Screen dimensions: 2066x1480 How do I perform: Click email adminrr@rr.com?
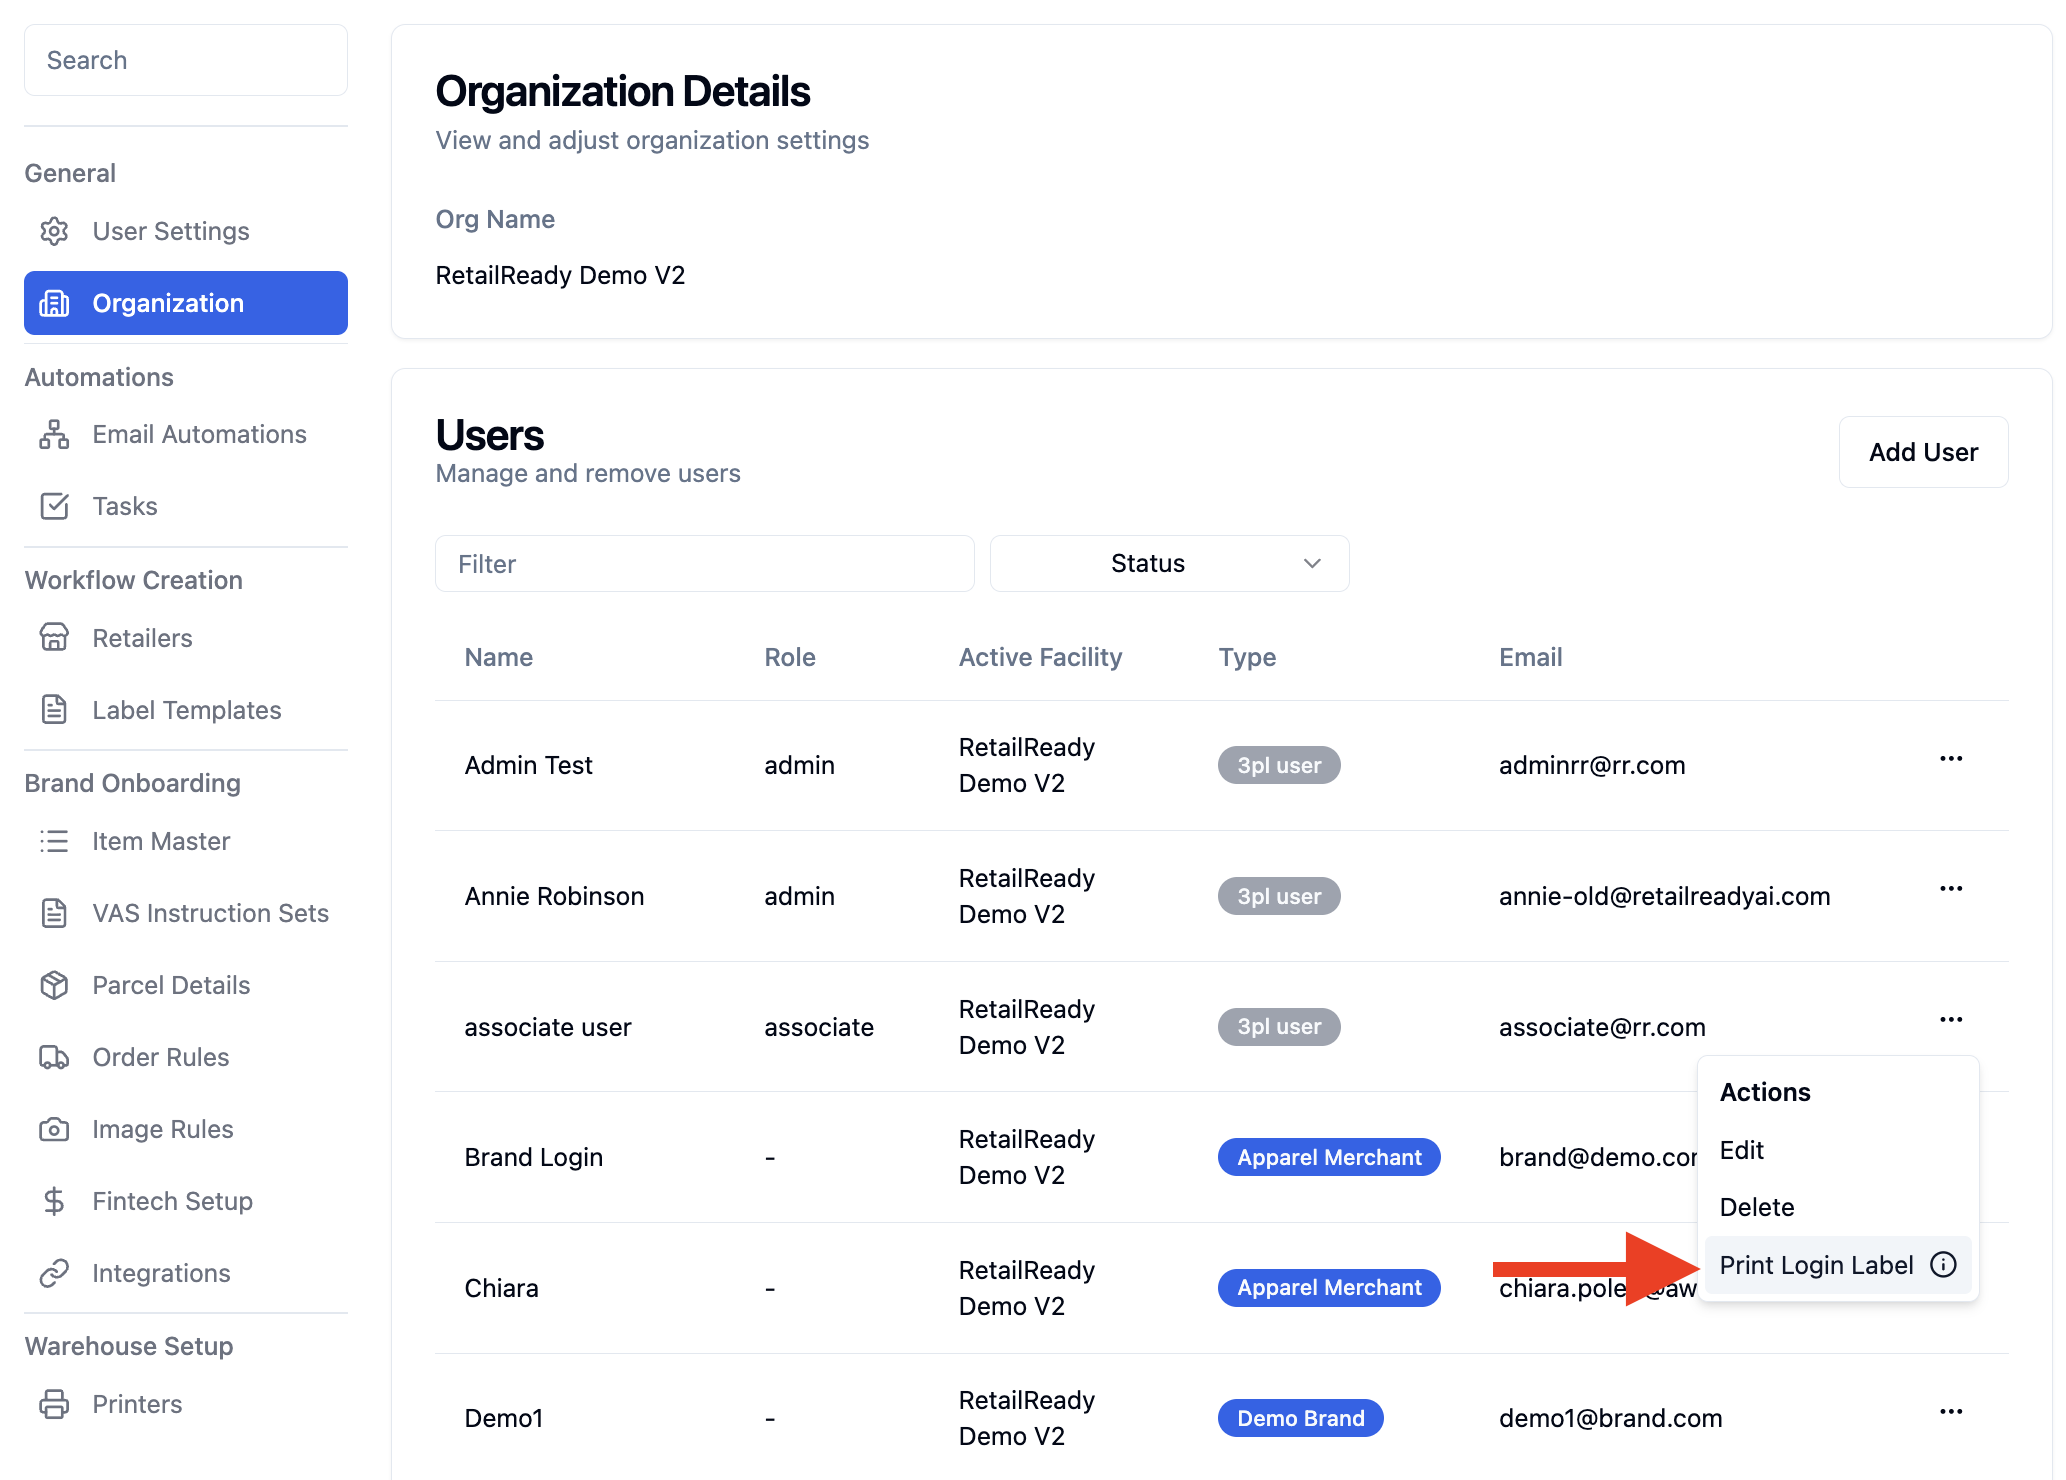coord(1592,765)
